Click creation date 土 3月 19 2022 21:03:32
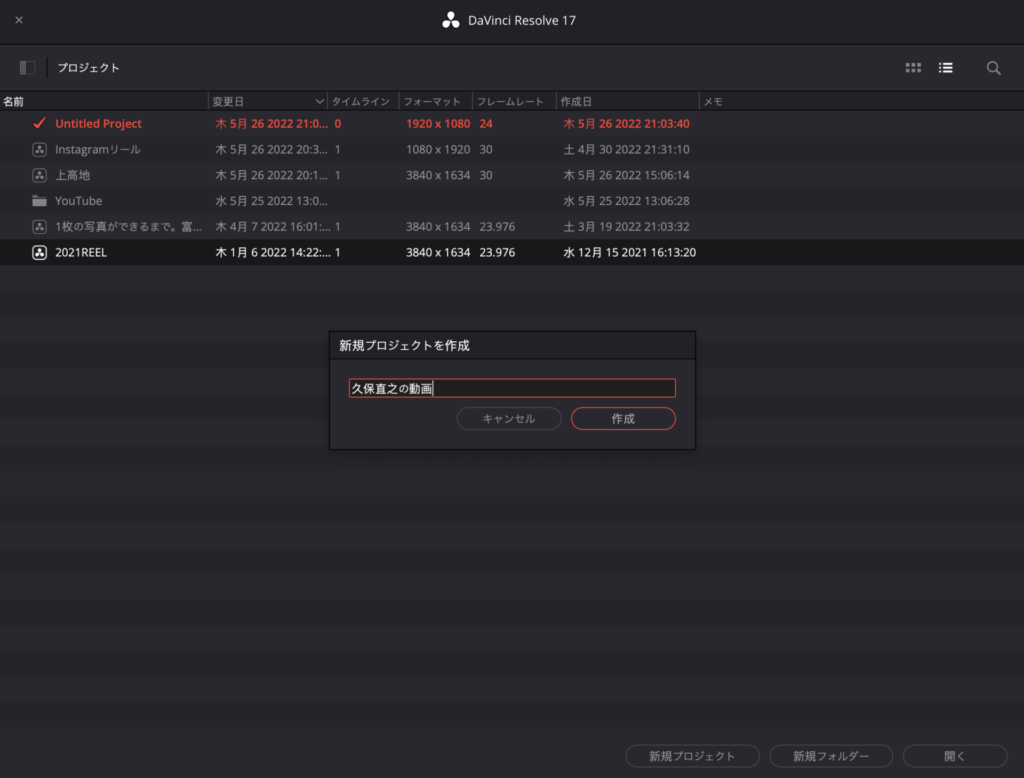The width and height of the screenshot is (1024, 778). (626, 227)
